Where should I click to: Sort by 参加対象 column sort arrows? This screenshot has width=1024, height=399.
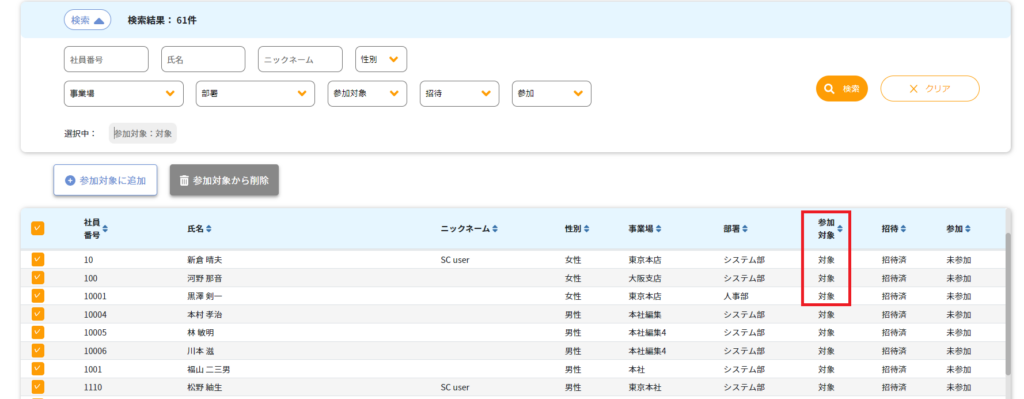tap(840, 229)
